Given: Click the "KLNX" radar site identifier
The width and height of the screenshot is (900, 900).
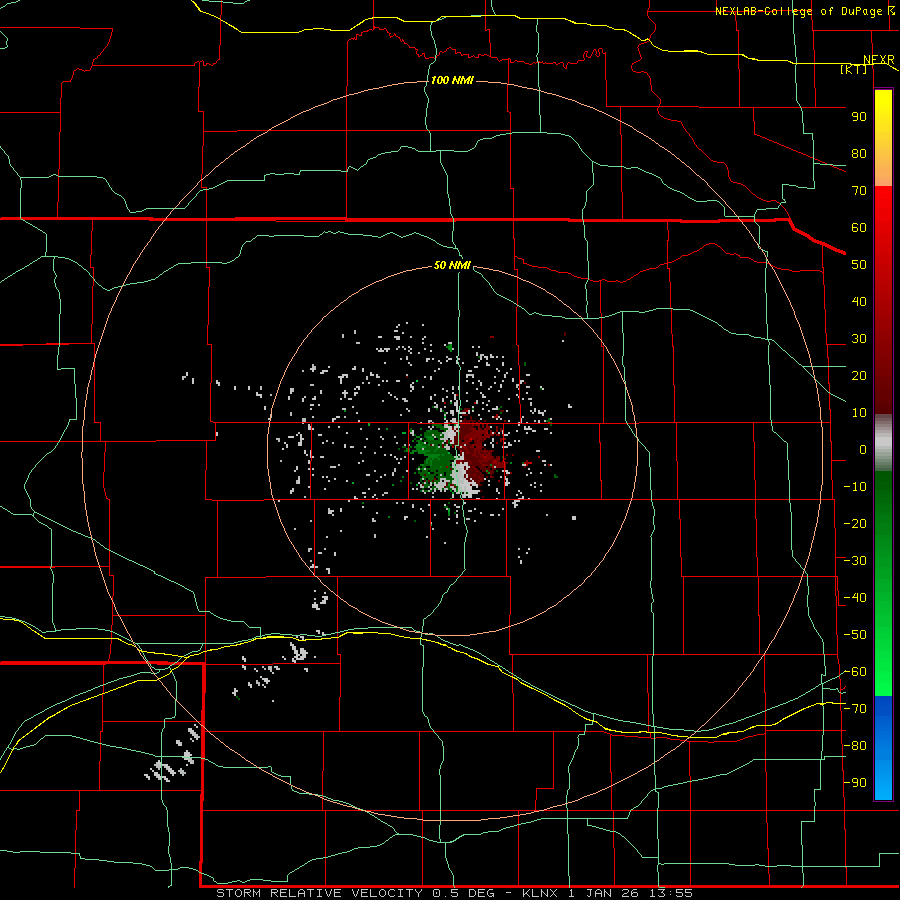Looking at the screenshot, I should click(x=541, y=893).
